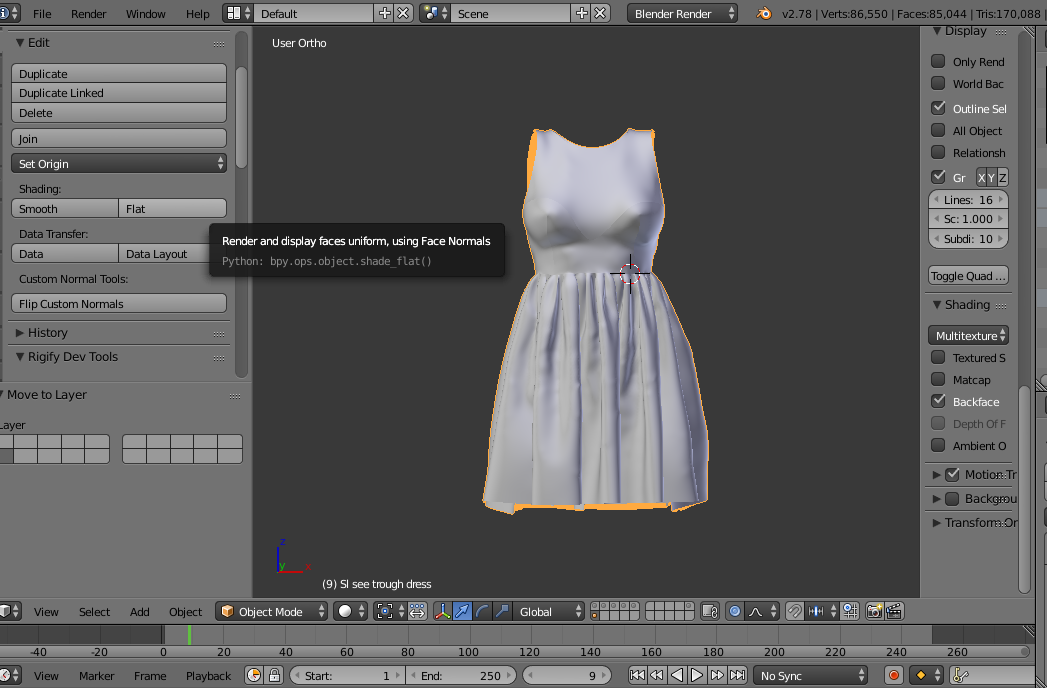Click the Smooth shading button

pyautogui.click(x=65, y=209)
